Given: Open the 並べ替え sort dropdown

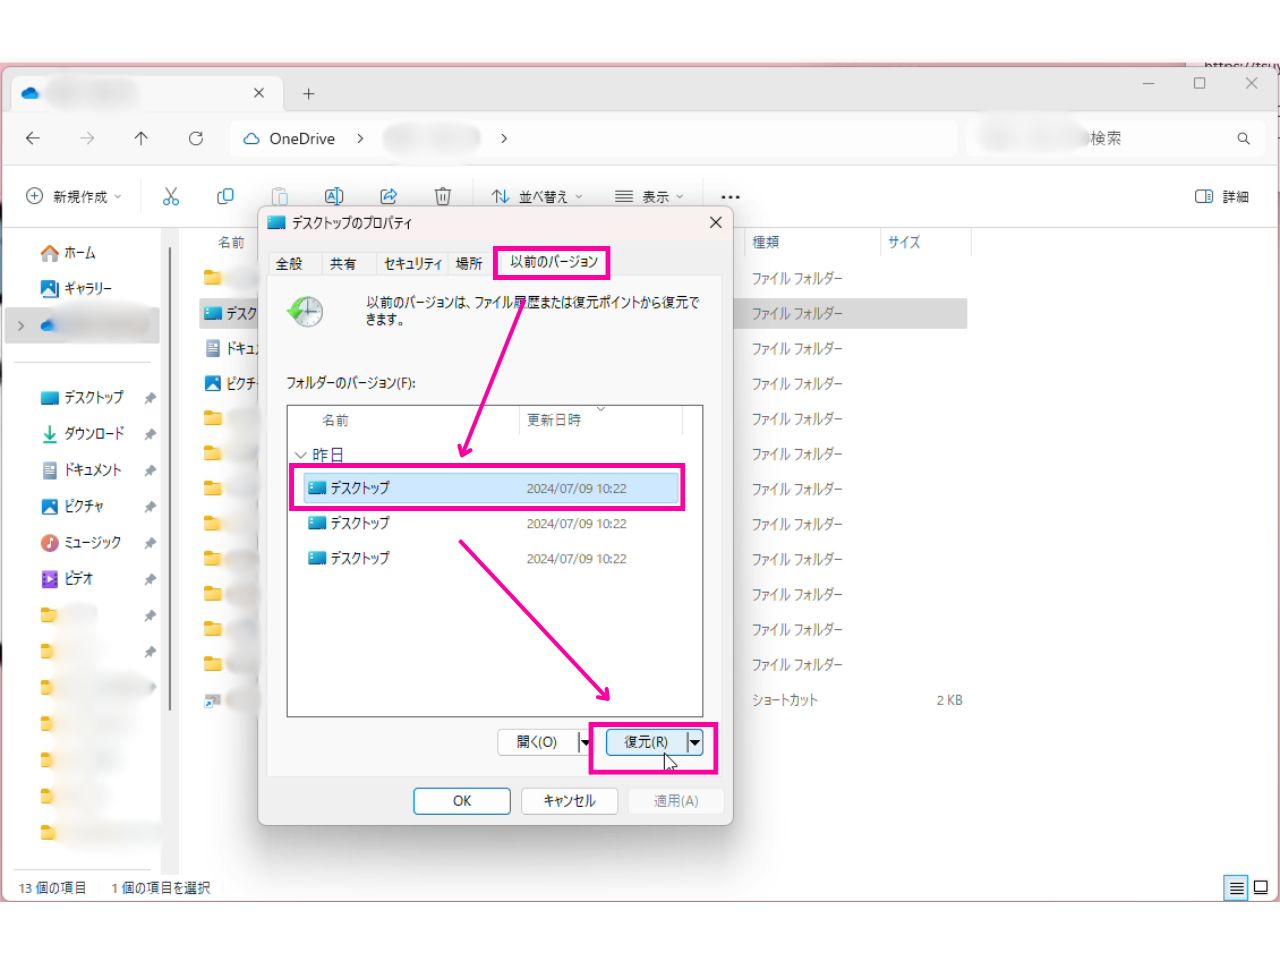Looking at the screenshot, I should pos(537,196).
